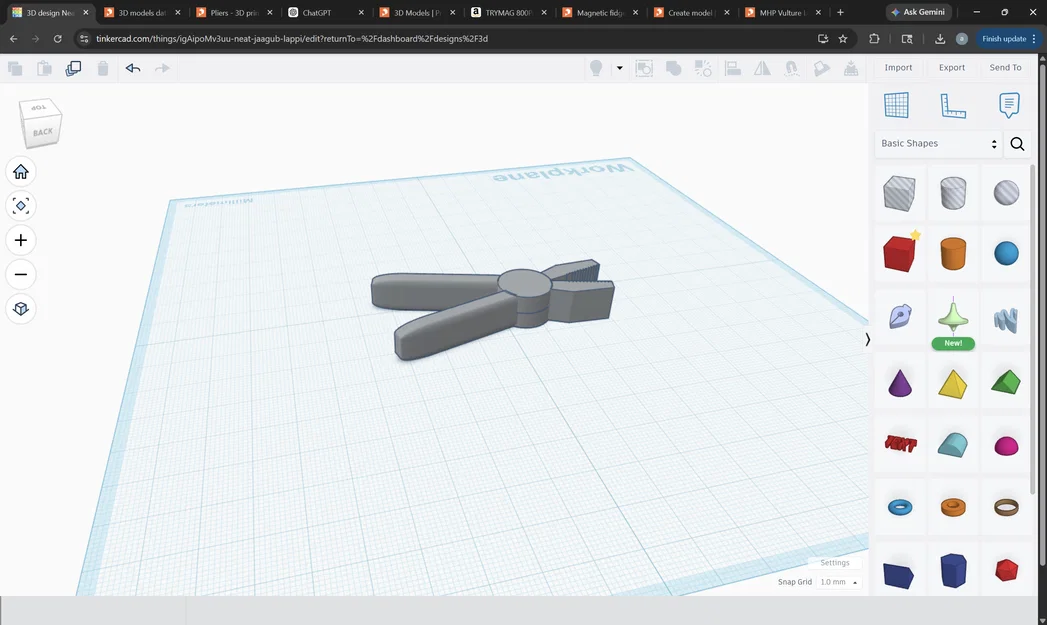Group the selected shapes
The image size is (1047, 625).
click(674, 67)
